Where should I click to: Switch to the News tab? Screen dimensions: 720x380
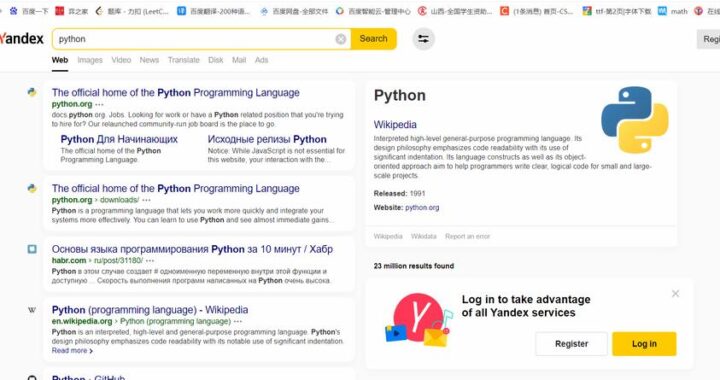tap(149, 60)
